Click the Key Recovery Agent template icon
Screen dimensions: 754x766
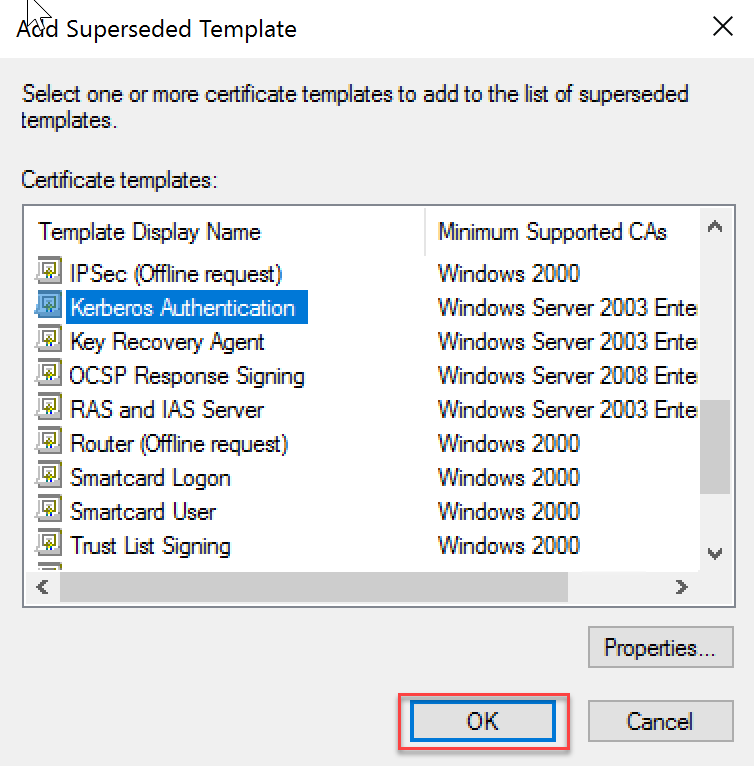click(x=49, y=341)
